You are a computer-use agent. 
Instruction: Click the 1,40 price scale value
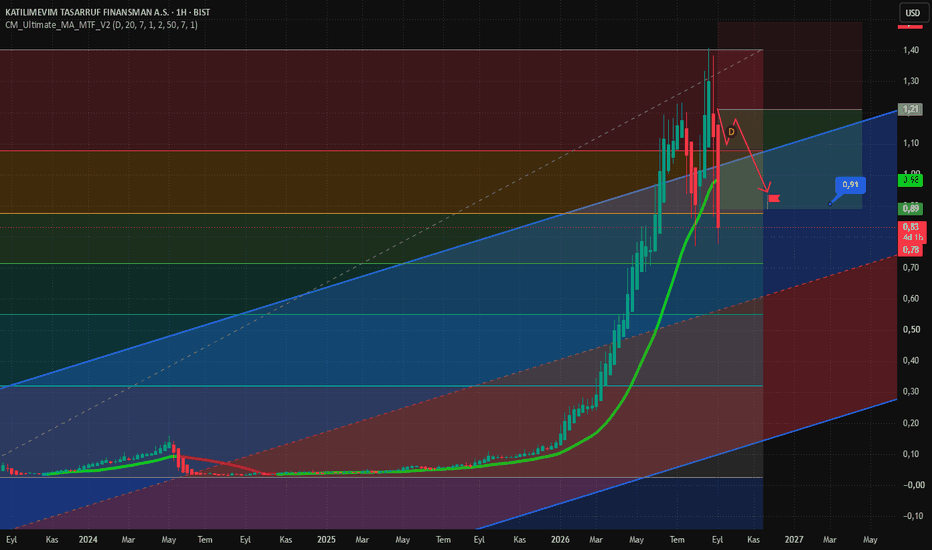coord(911,50)
